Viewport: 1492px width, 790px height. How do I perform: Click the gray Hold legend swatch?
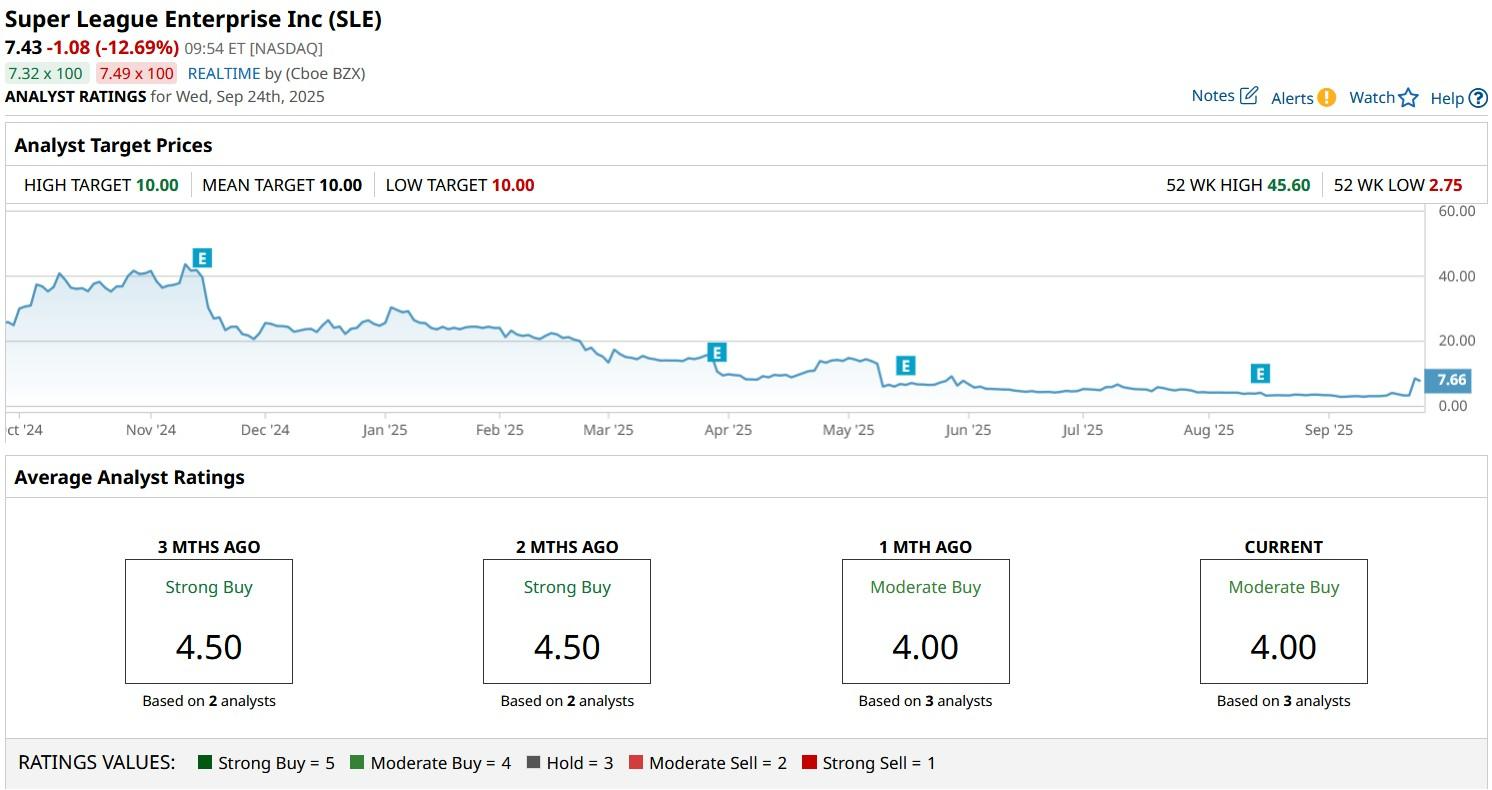click(x=533, y=763)
